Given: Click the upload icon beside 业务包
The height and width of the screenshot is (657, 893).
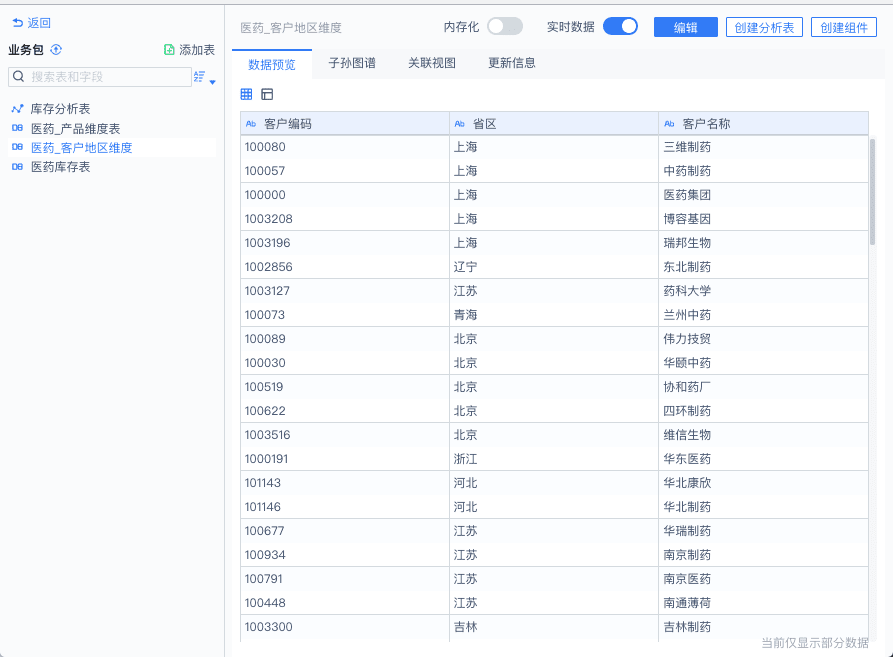Looking at the screenshot, I should point(56,50).
